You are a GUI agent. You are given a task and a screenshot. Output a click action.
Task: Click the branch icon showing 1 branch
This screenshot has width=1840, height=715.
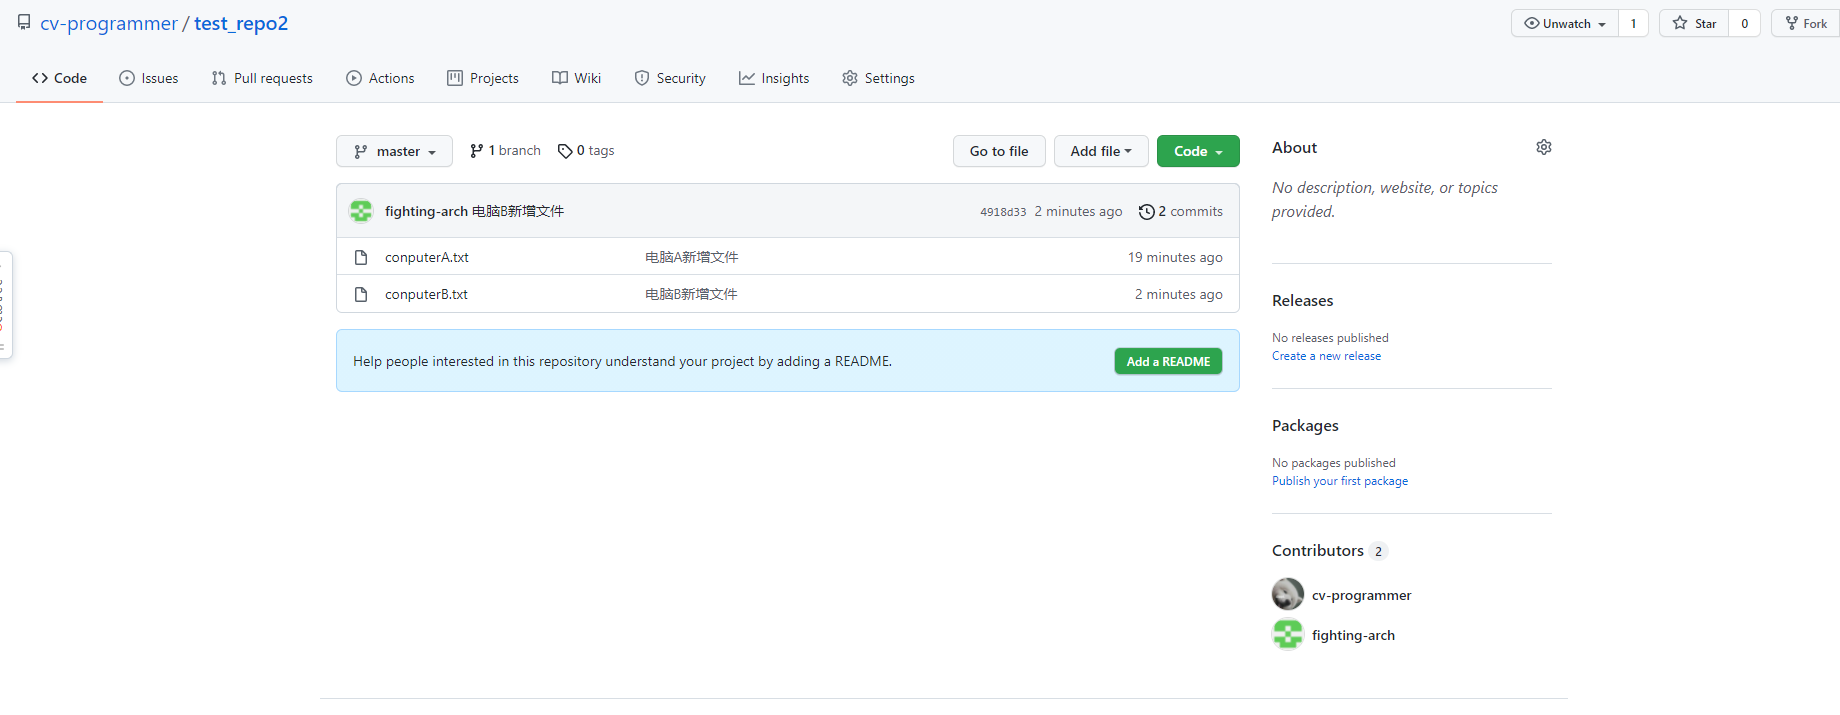pos(477,151)
